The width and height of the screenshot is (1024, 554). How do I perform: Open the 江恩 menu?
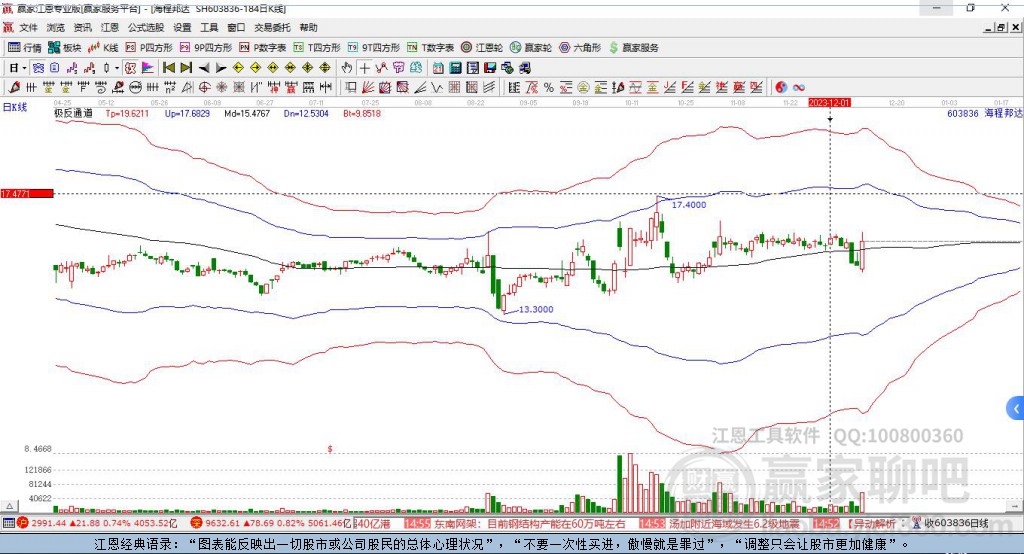click(x=110, y=27)
